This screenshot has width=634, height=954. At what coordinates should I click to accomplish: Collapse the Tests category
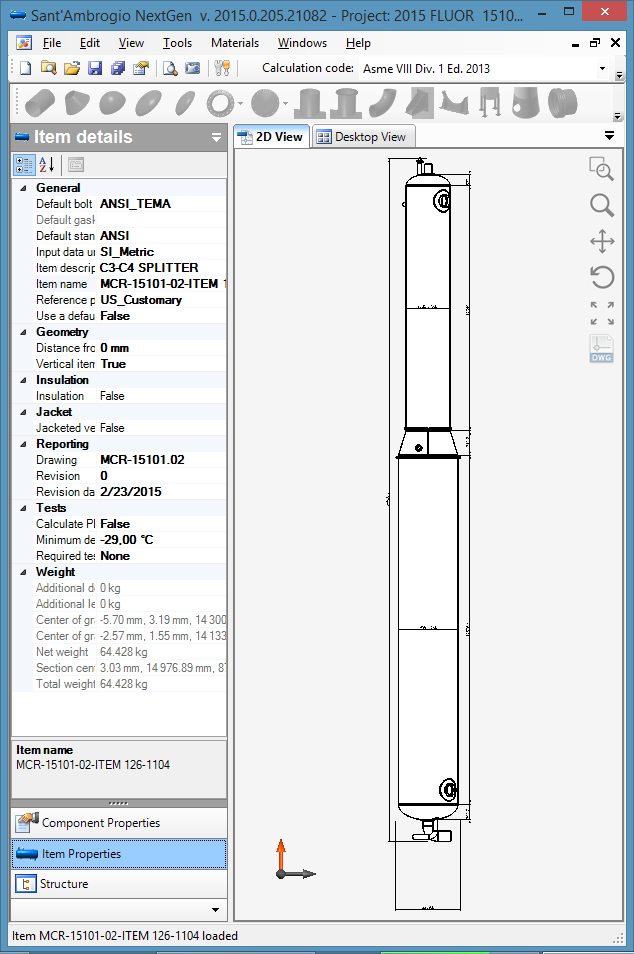pyautogui.click(x=23, y=508)
